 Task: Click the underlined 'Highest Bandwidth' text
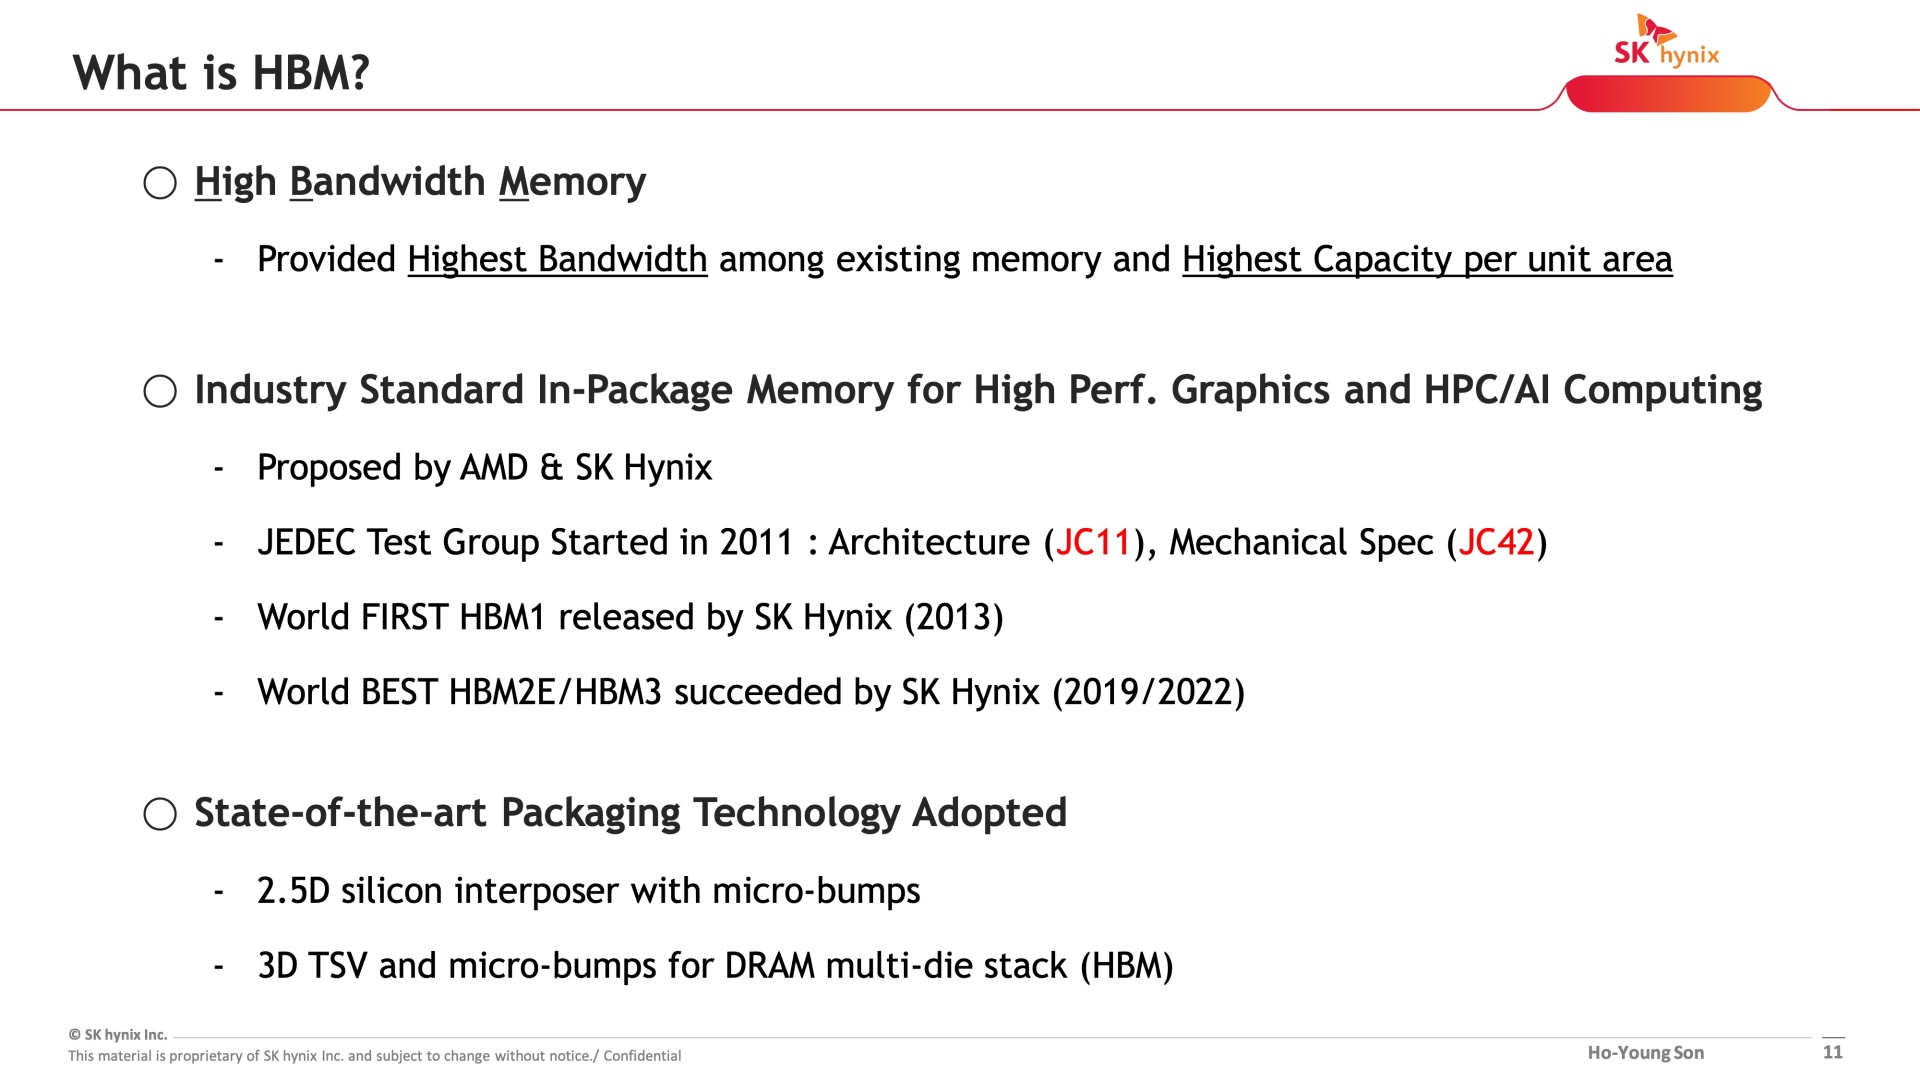(x=557, y=260)
